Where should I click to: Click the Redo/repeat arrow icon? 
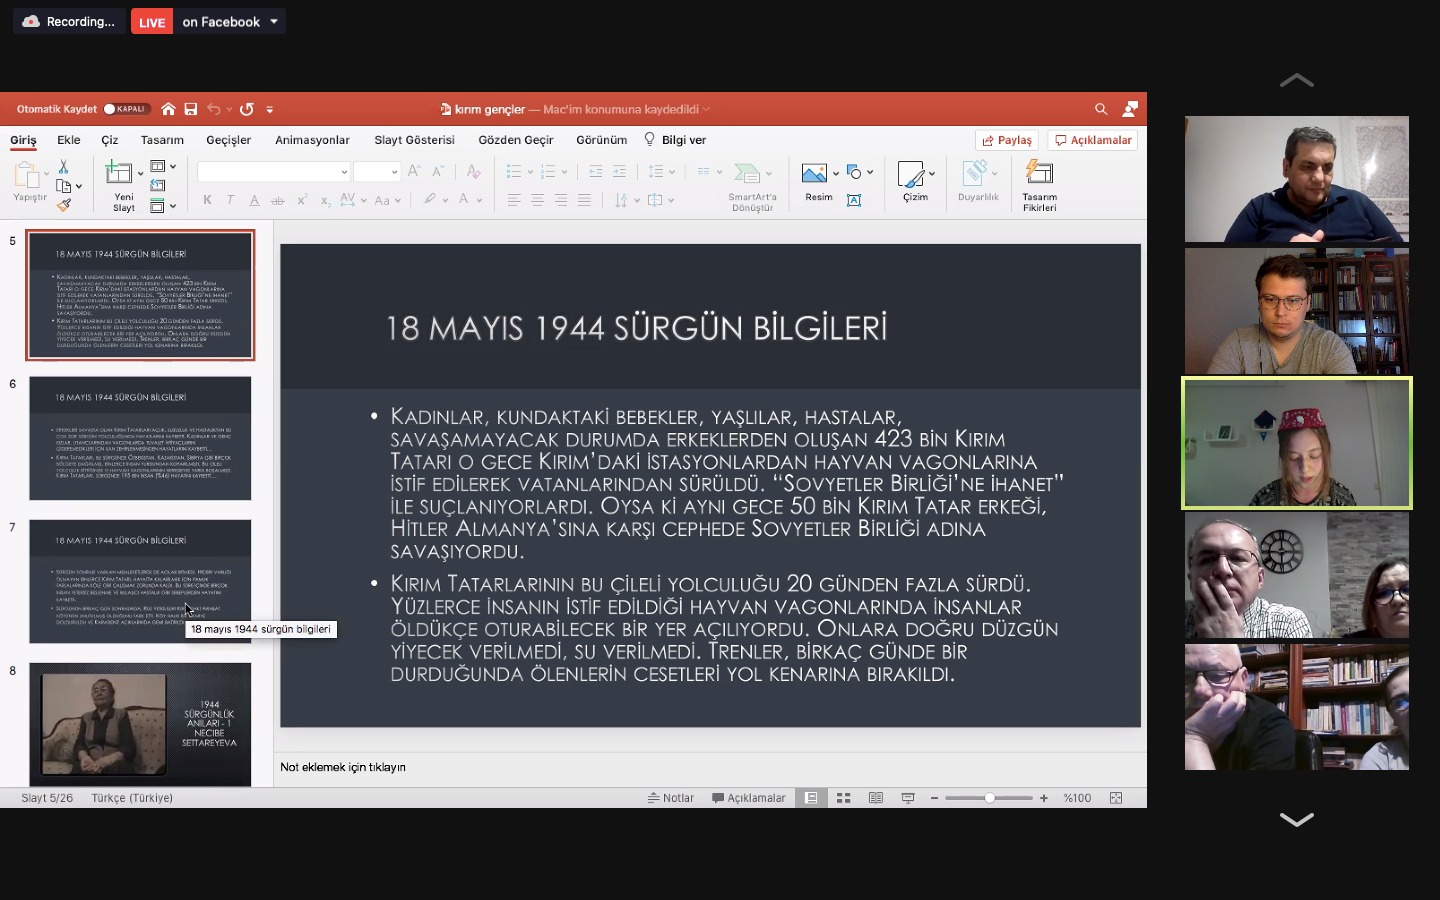[x=247, y=109]
